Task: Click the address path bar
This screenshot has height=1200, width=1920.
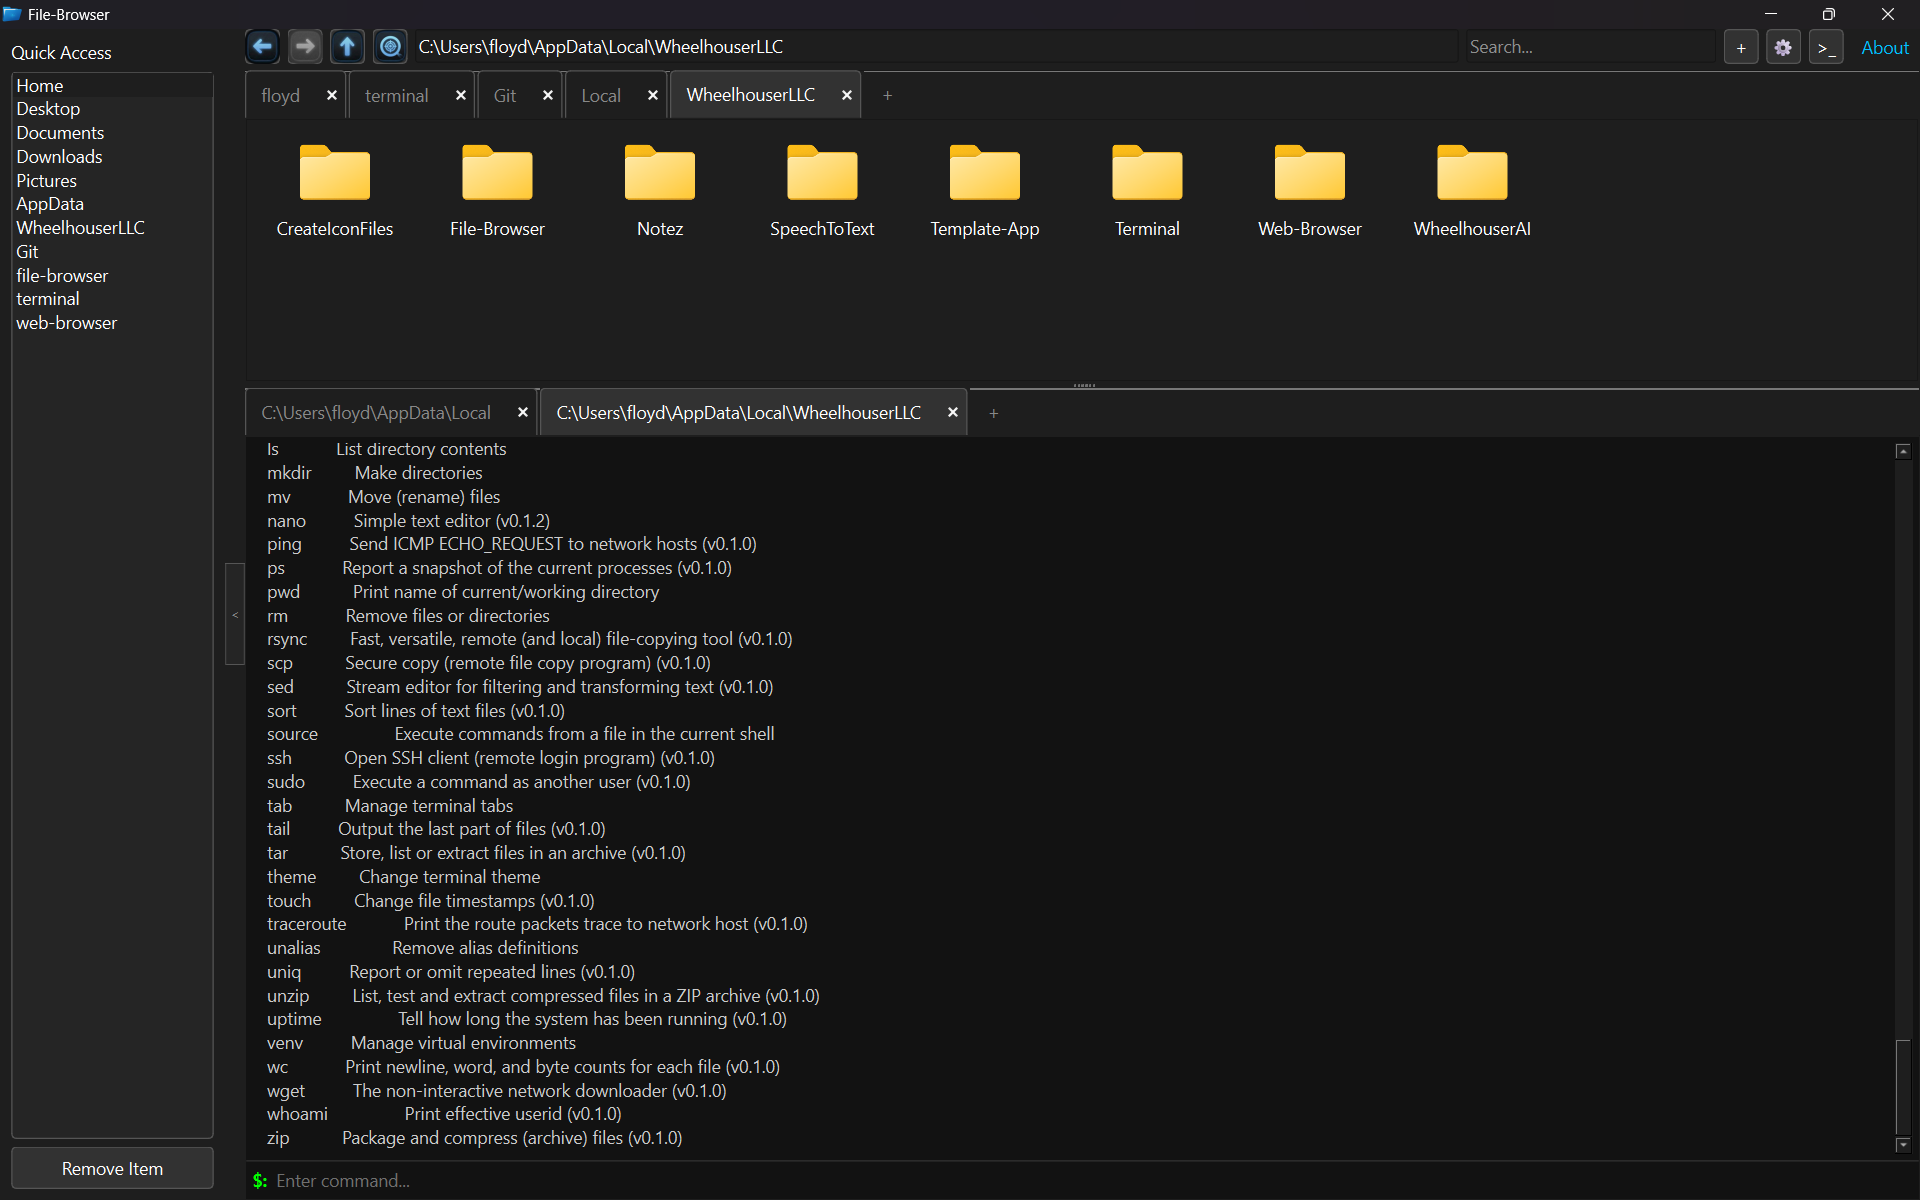Action: point(935,47)
